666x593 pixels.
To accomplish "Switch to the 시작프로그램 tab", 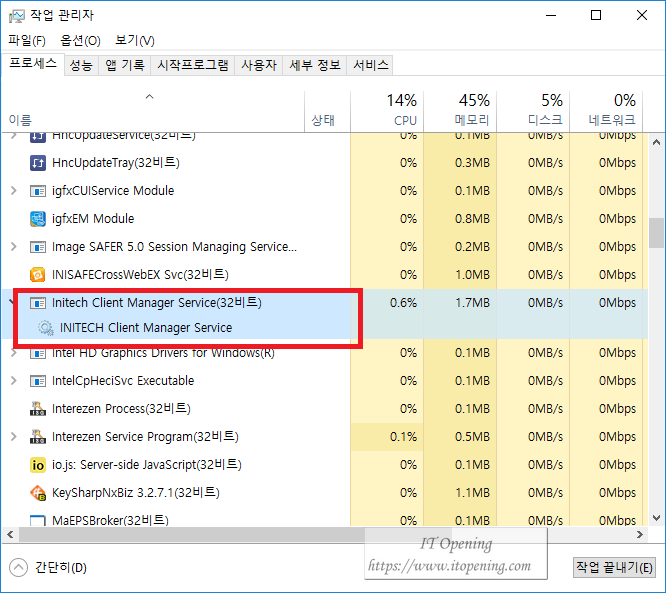I will coord(192,65).
